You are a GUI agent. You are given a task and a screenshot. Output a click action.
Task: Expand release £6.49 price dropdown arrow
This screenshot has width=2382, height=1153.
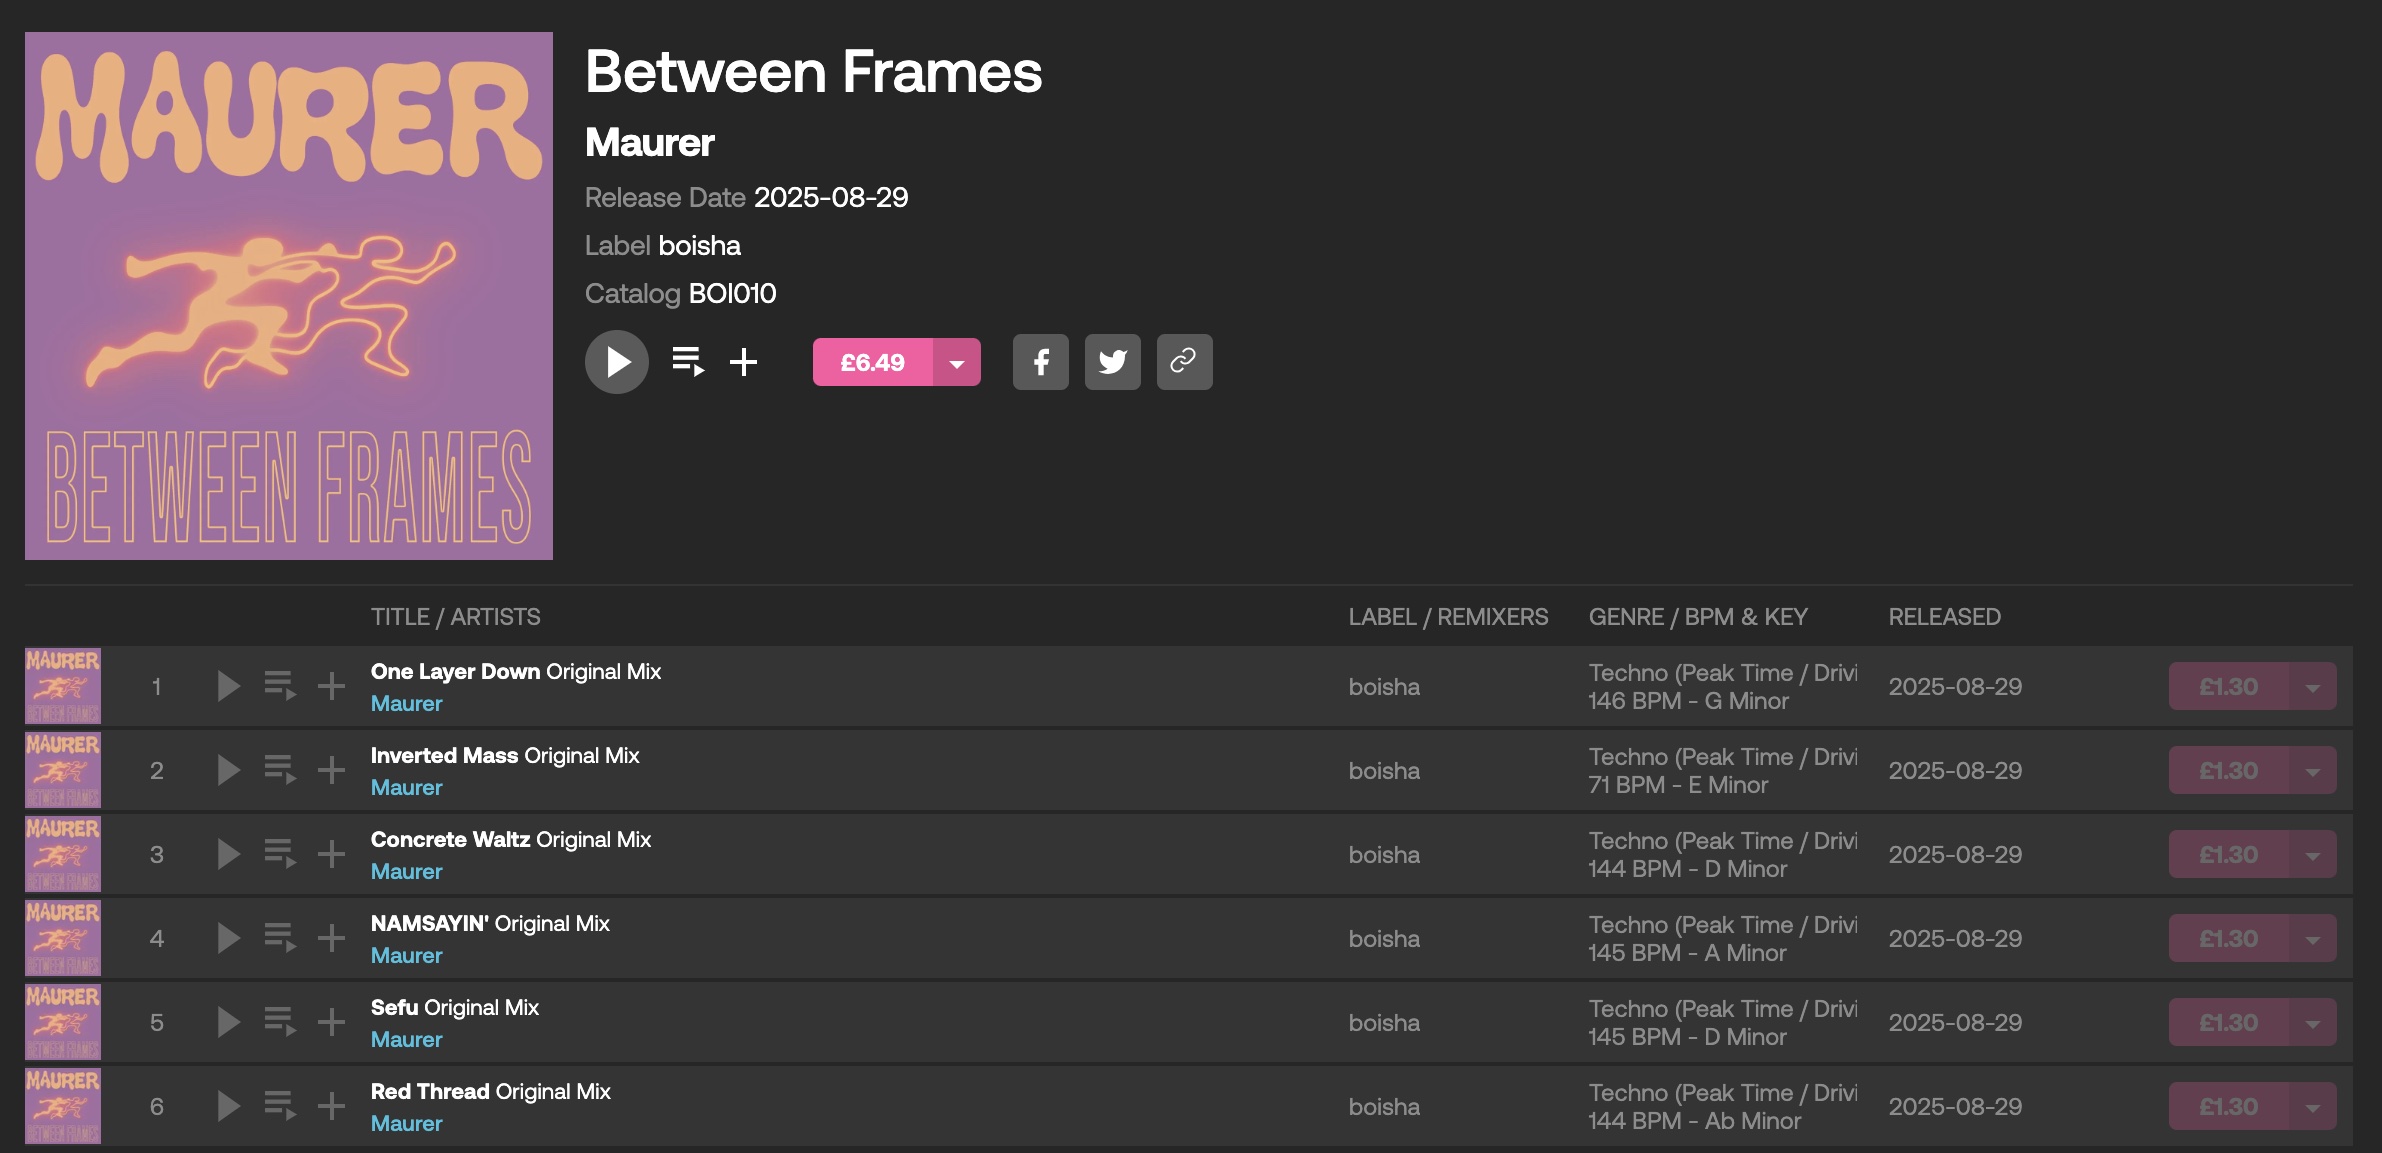957,362
